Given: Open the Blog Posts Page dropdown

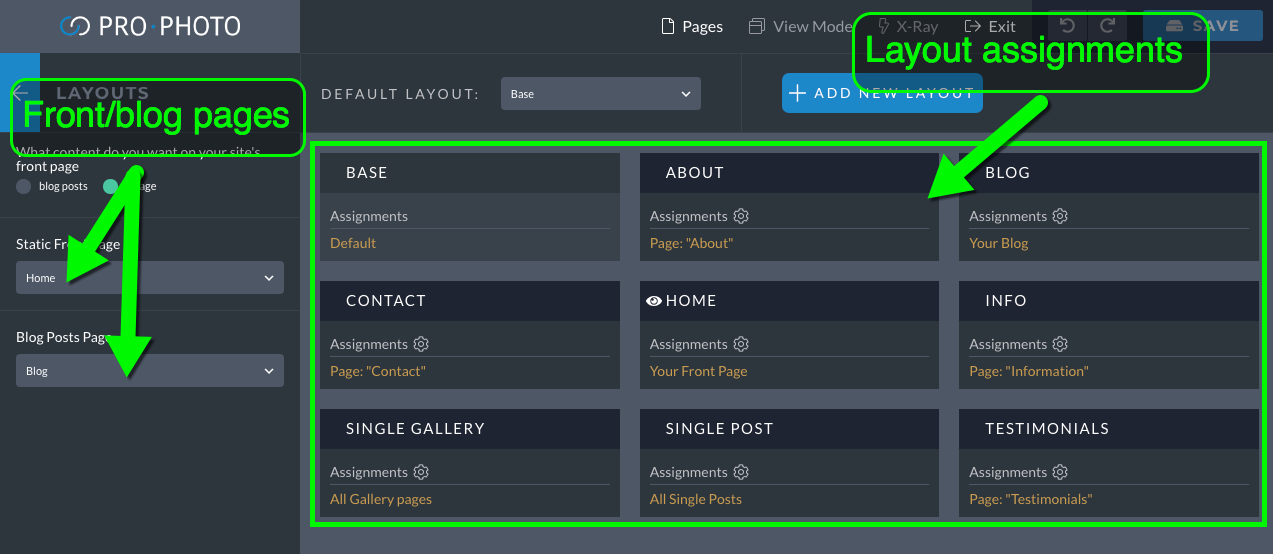Looking at the screenshot, I should click(x=150, y=371).
